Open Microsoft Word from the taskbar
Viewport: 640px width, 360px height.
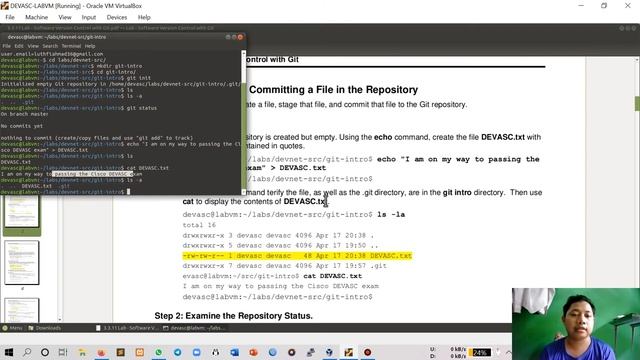(x=234, y=352)
